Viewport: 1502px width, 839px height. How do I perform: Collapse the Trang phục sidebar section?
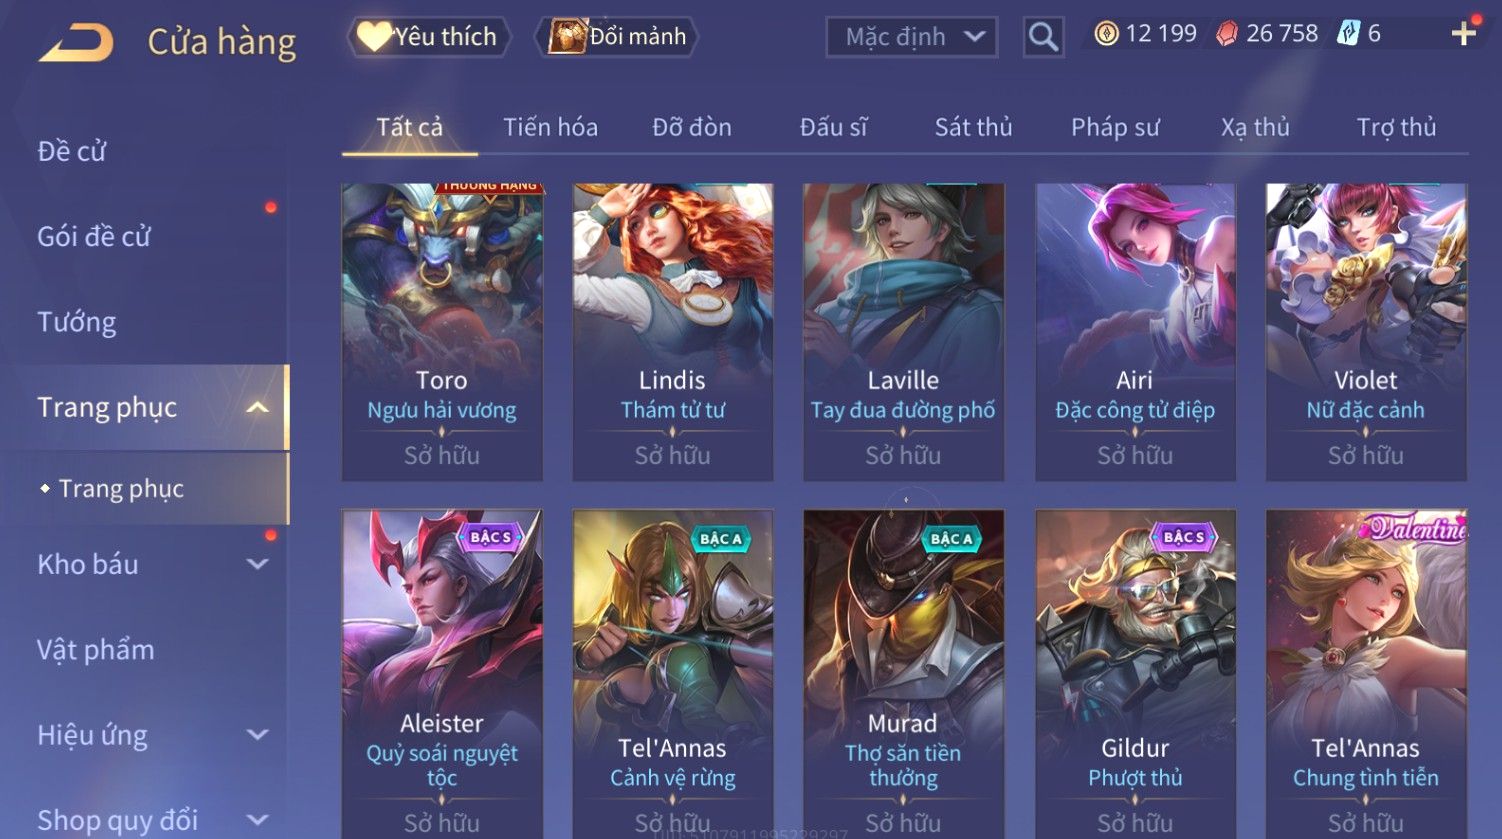pyautogui.click(x=257, y=407)
